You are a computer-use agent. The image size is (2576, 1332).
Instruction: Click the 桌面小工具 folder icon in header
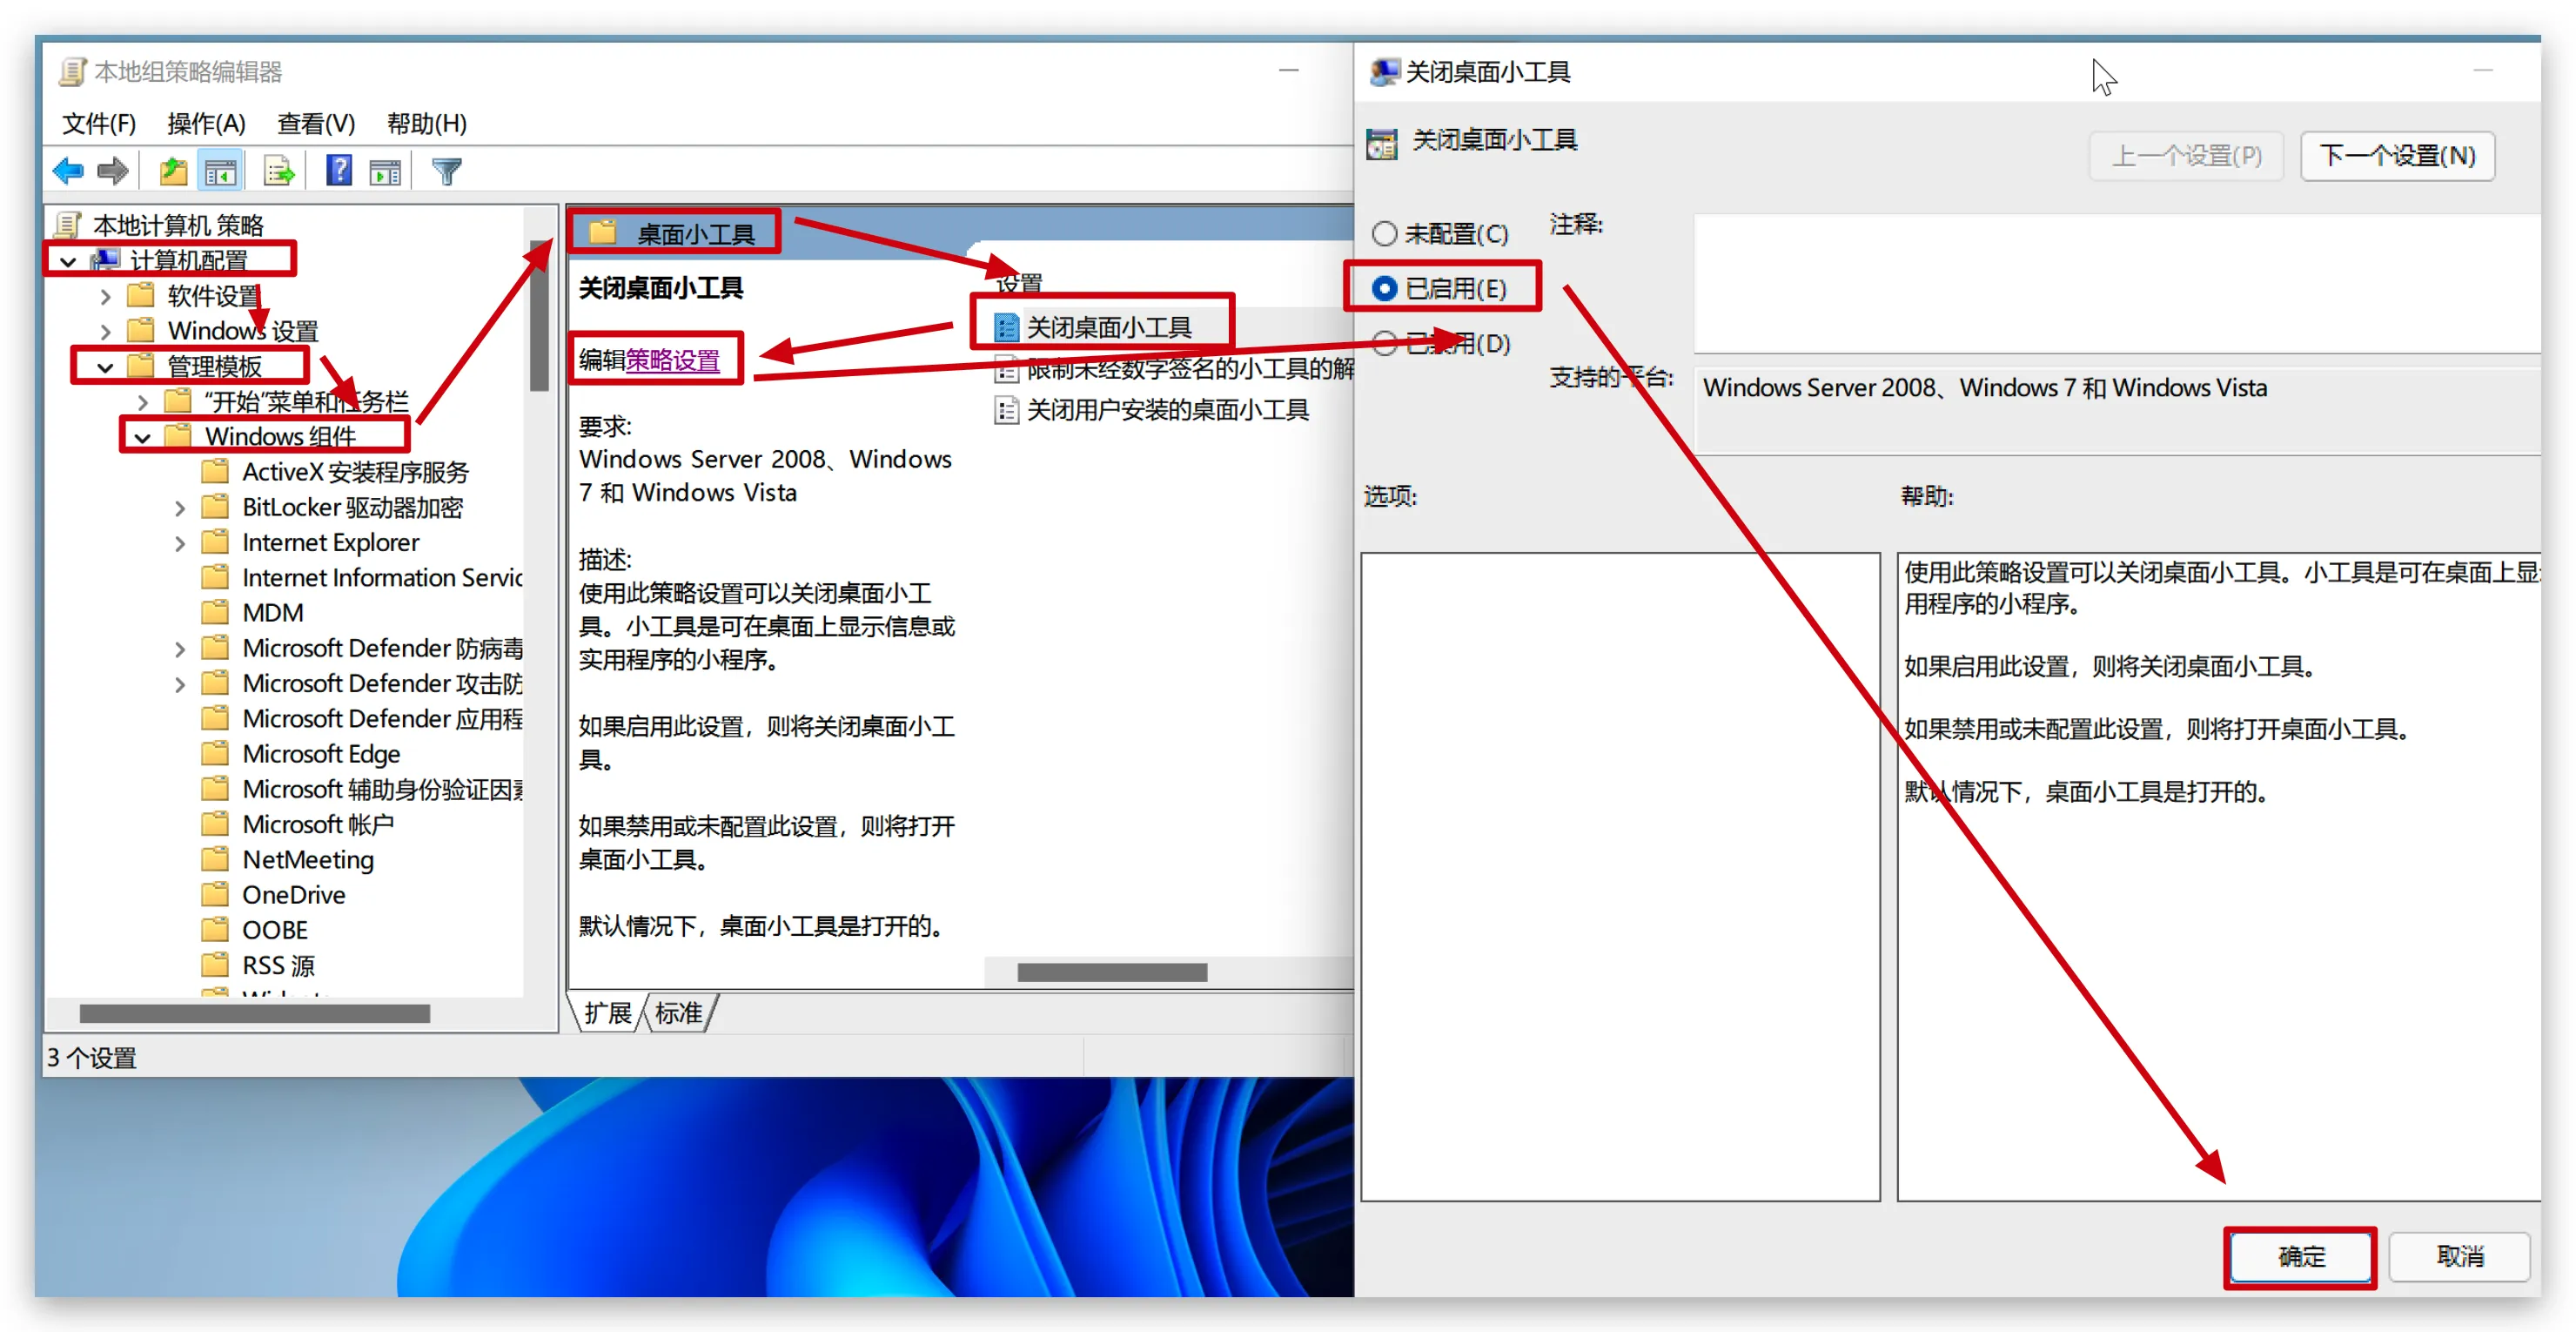click(602, 233)
